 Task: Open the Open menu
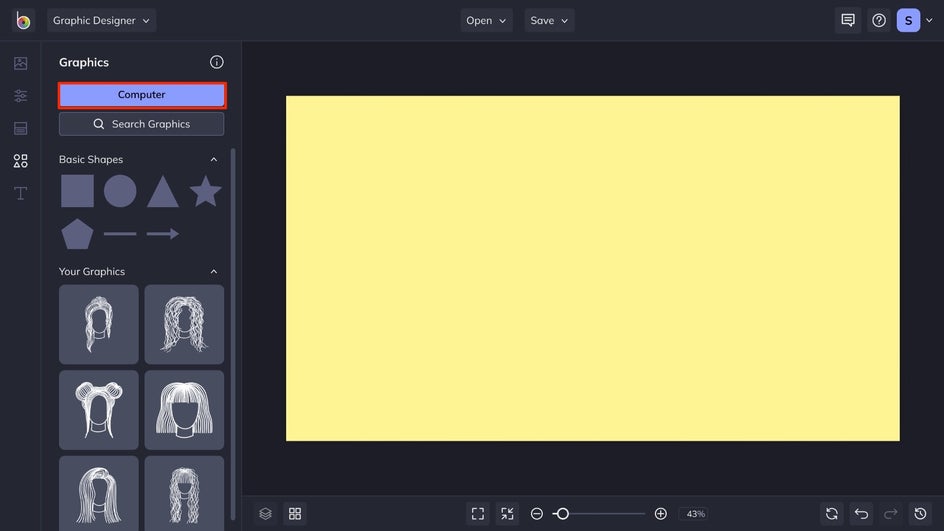point(486,20)
